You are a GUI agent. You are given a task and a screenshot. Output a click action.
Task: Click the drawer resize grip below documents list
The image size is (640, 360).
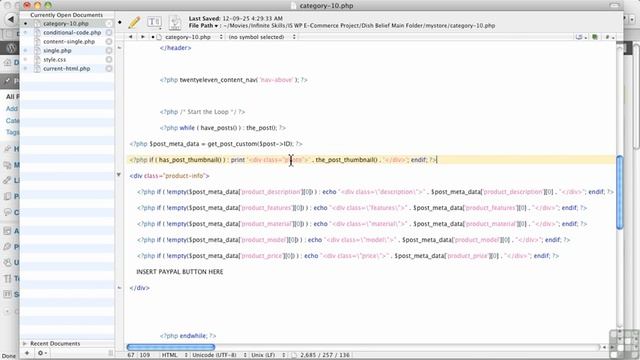tap(110, 353)
